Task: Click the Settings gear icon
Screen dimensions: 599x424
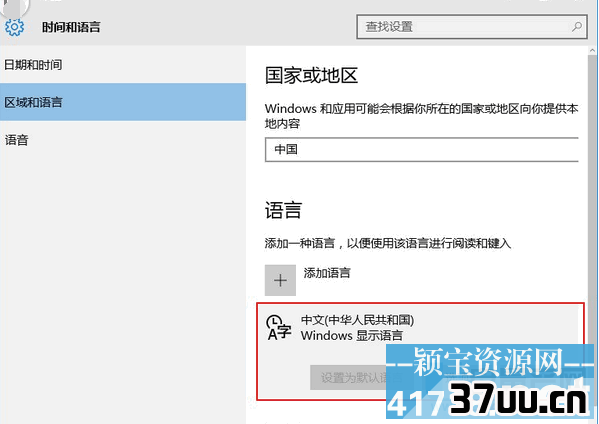Action: click(x=15, y=27)
